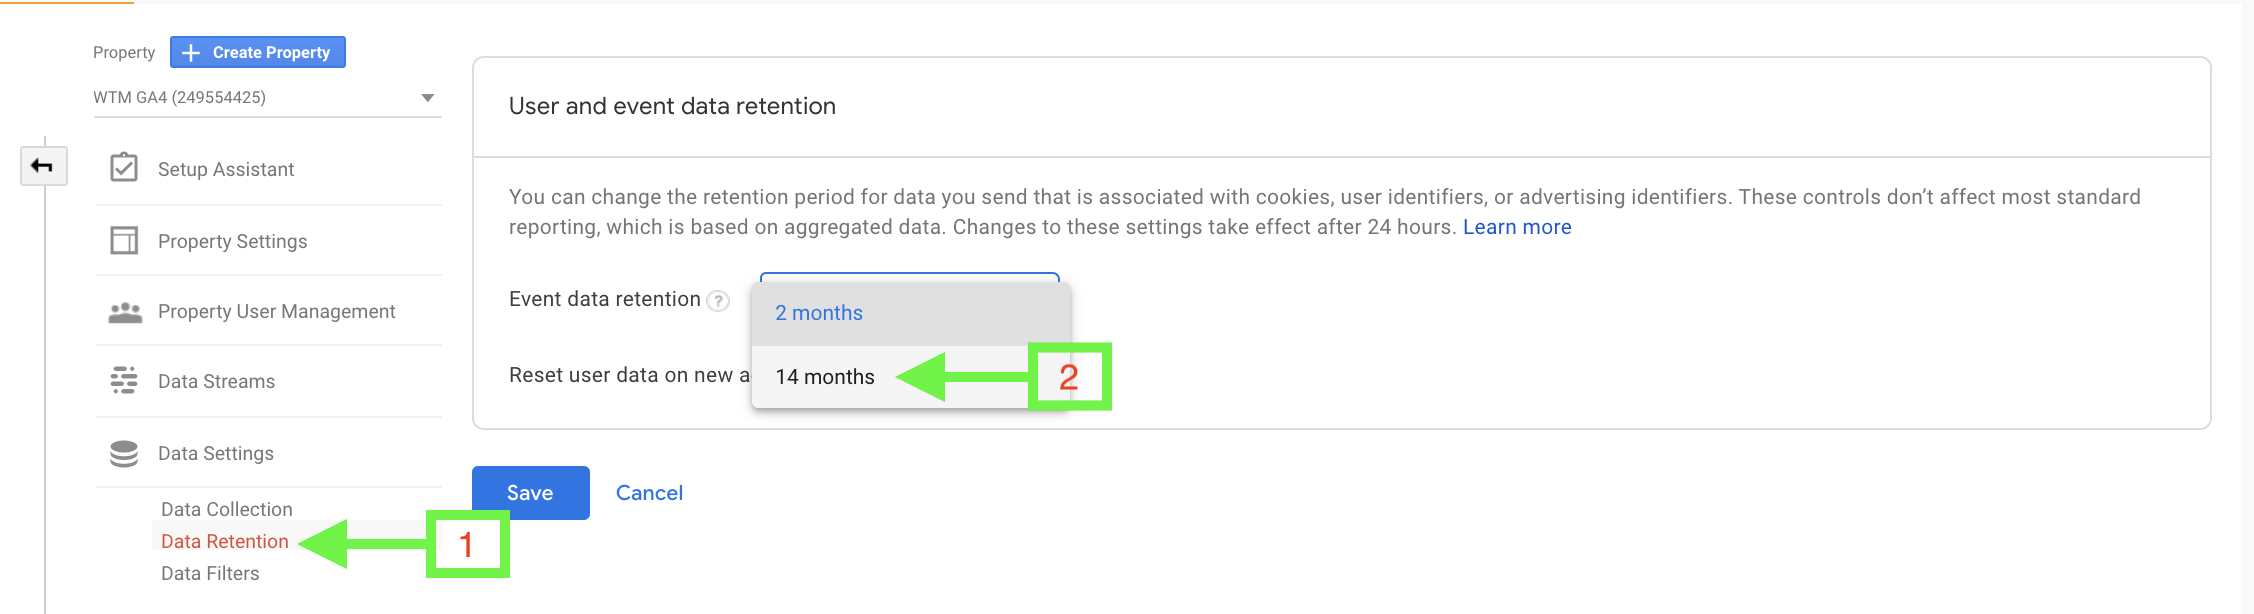Click the Property User Management people icon
The width and height of the screenshot is (2254, 614).
[x=125, y=312]
